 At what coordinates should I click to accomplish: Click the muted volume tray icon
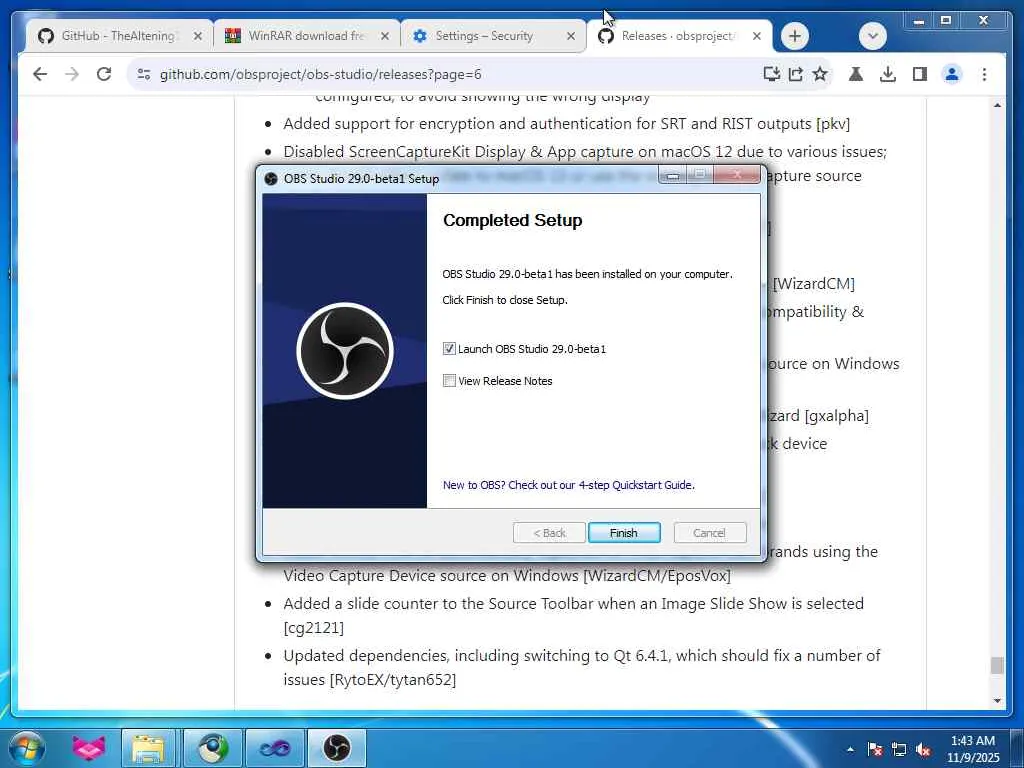point(923,749)
